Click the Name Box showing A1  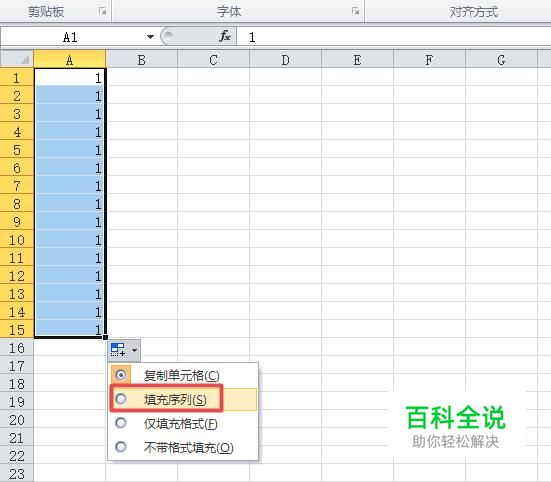pos(70,37)
